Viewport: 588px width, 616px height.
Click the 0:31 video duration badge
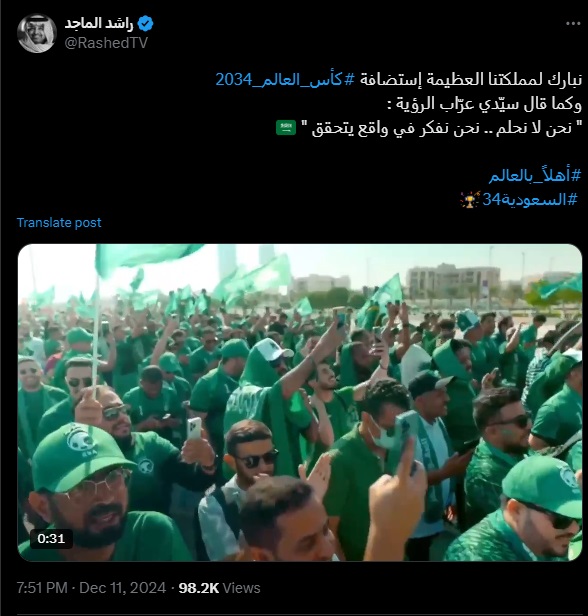pos(51,538)
